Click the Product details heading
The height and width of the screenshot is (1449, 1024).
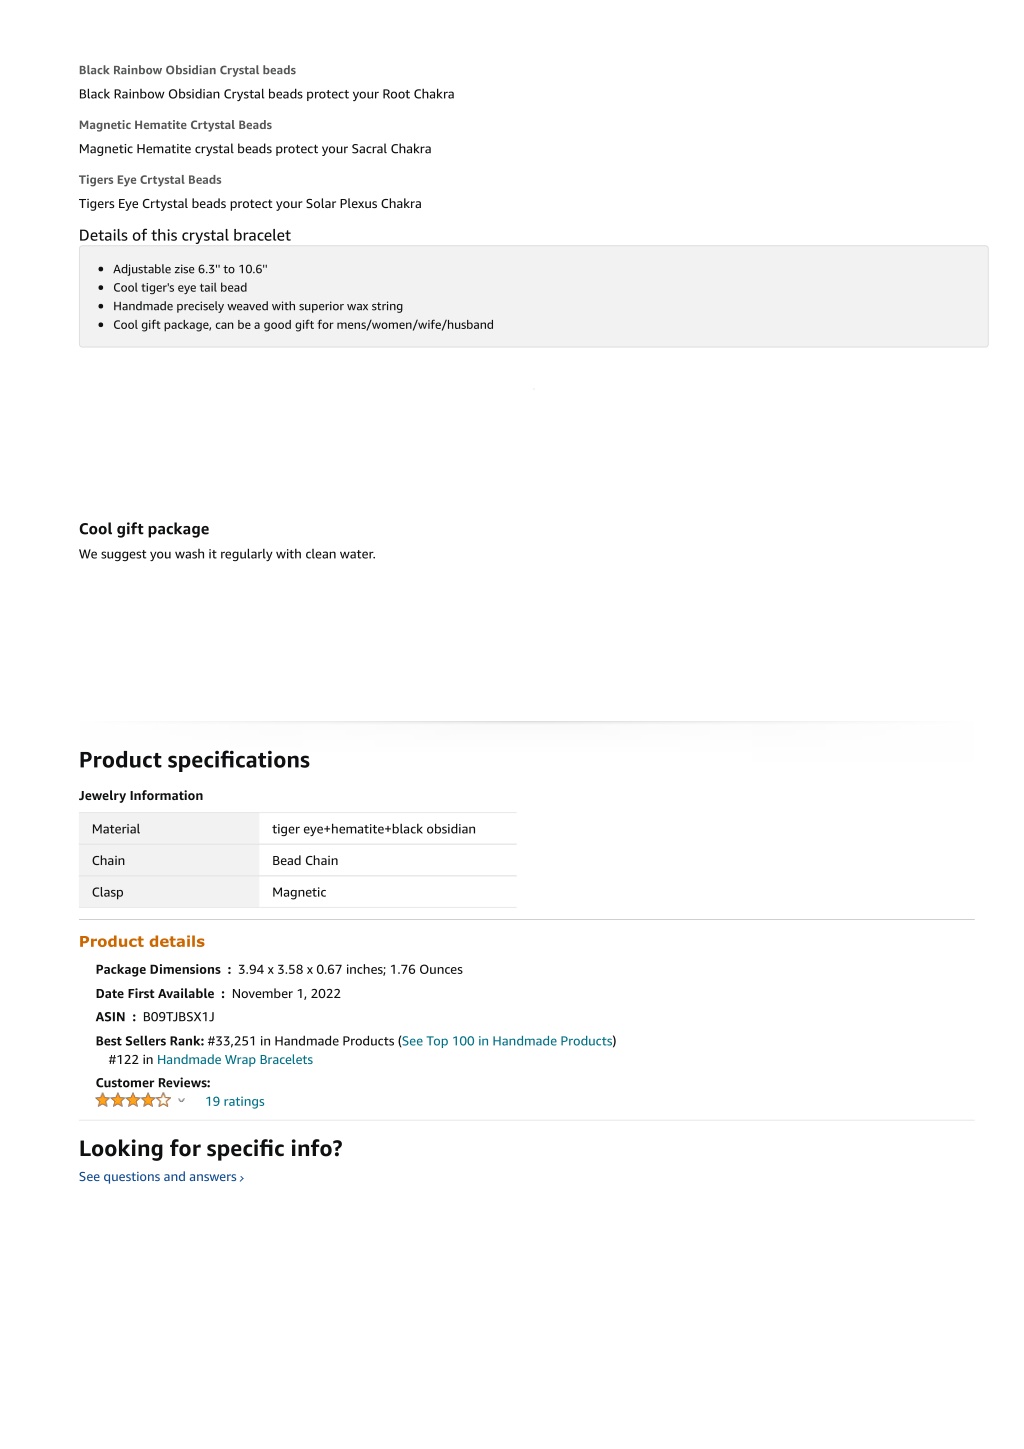click(x=142, y=941)
